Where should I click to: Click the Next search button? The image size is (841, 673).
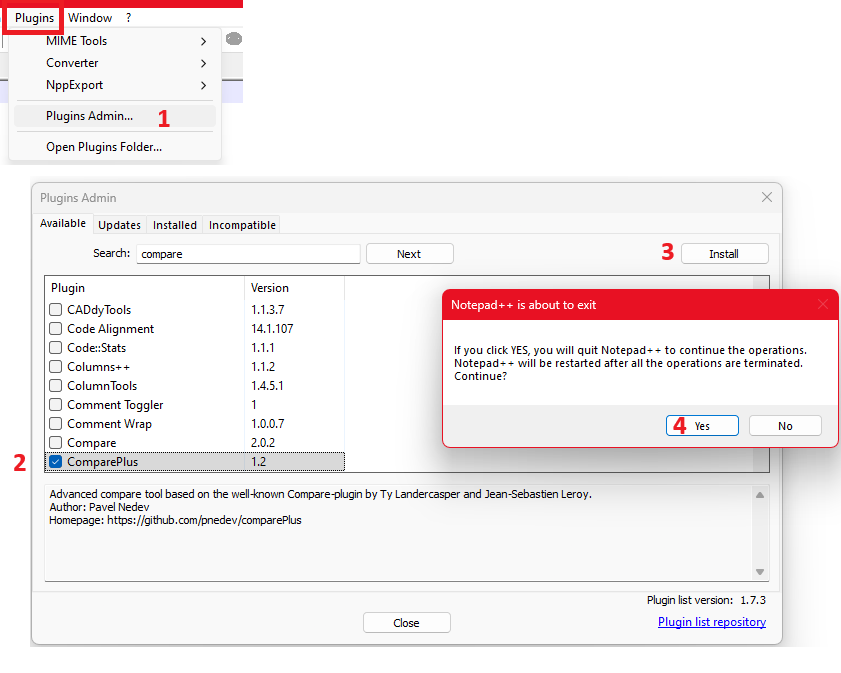[x=410, y=254]
